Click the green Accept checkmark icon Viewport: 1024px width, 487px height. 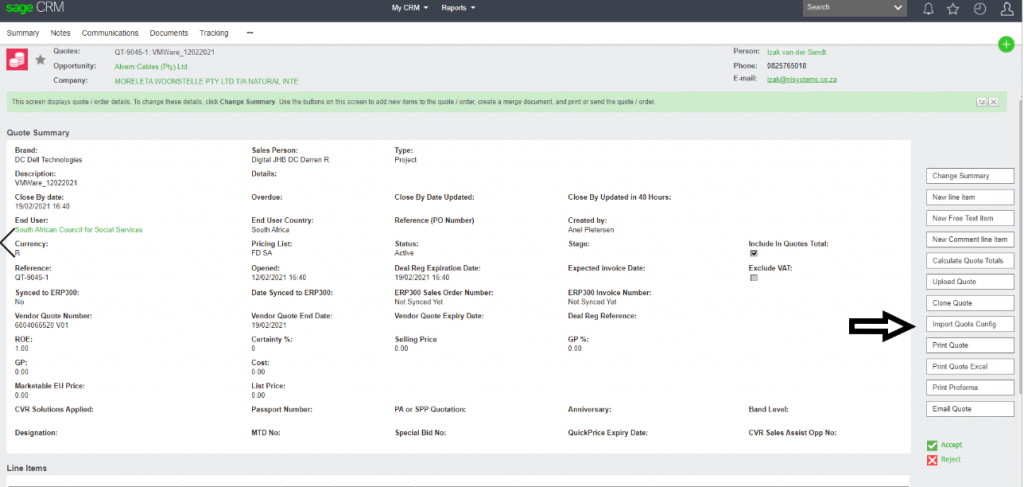click(932, 445)
